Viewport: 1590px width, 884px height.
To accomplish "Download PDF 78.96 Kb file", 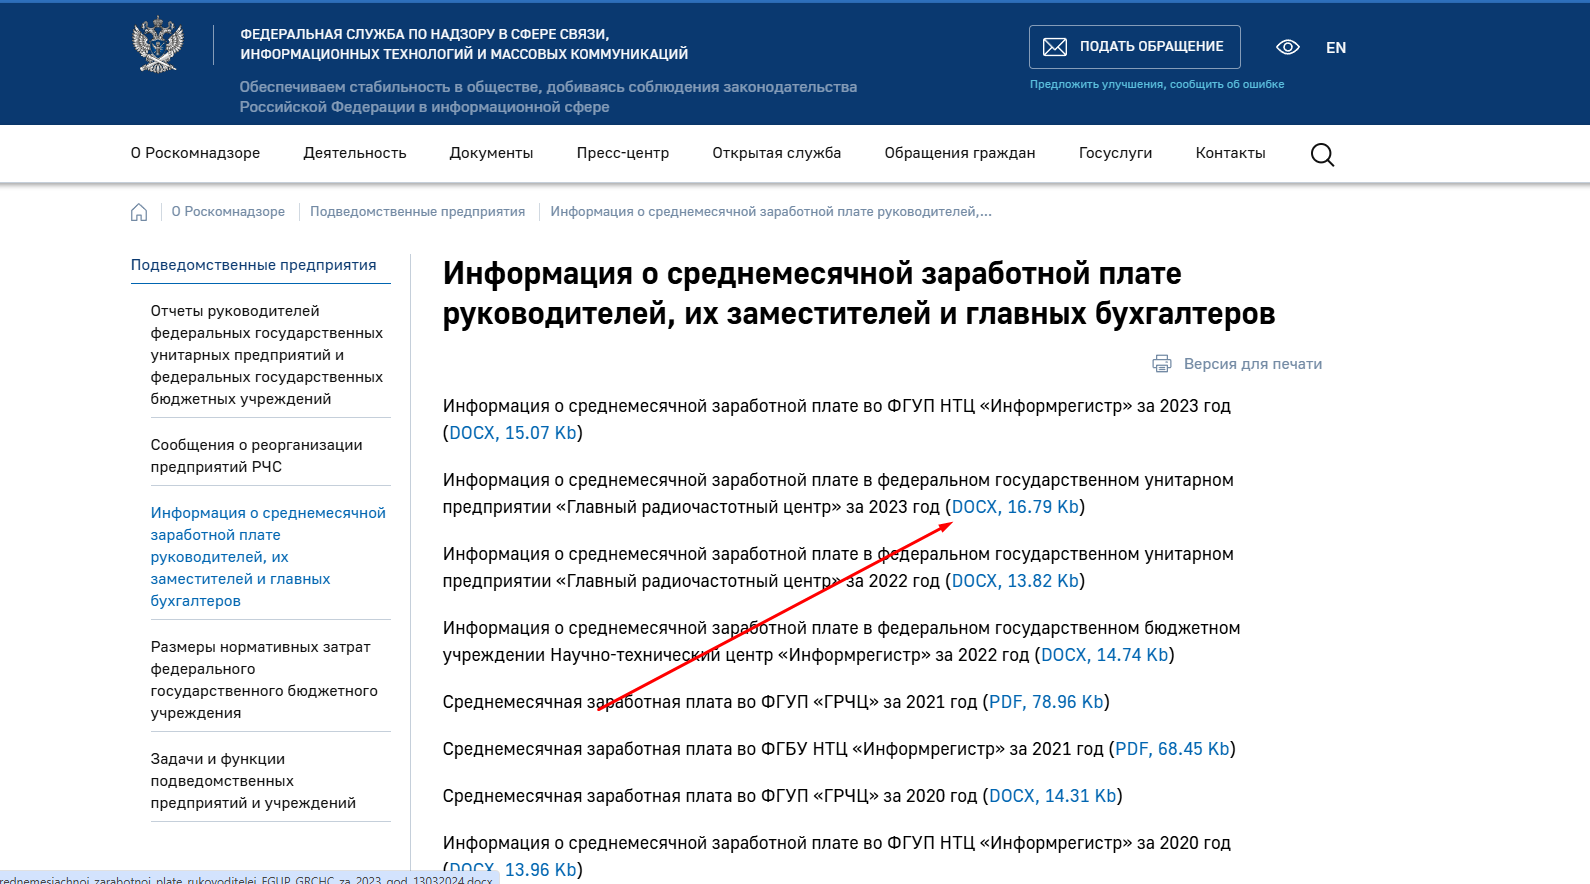I will point(1046,702).
